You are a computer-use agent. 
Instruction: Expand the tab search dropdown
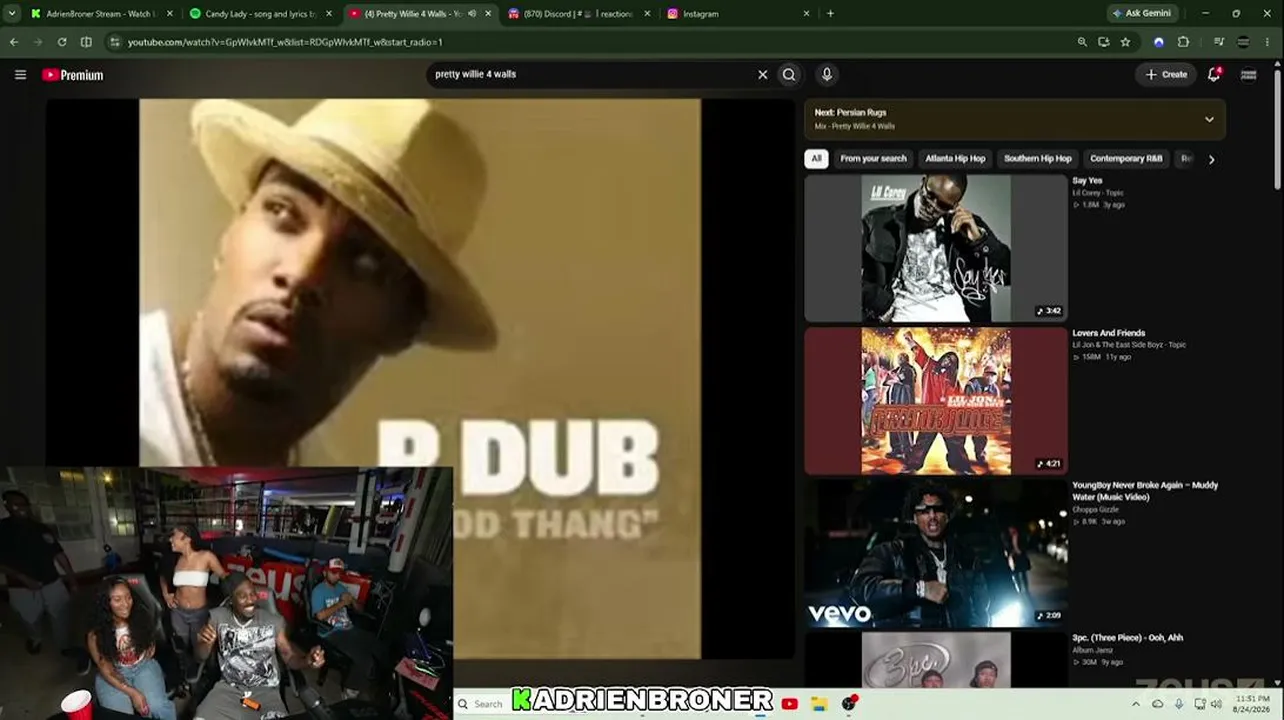pyautogui.click(x=12, y=13)
